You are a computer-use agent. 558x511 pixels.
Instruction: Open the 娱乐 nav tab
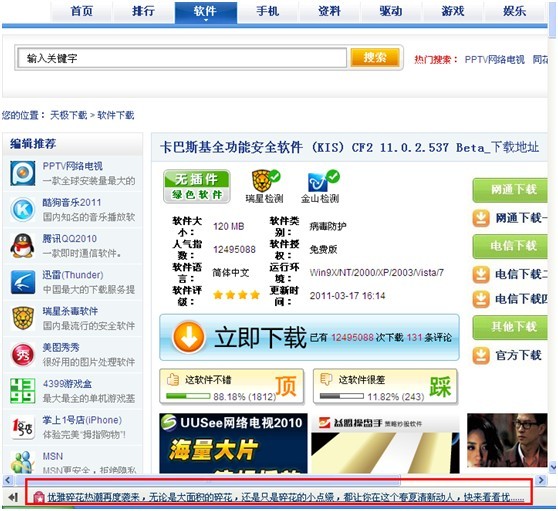514,11
